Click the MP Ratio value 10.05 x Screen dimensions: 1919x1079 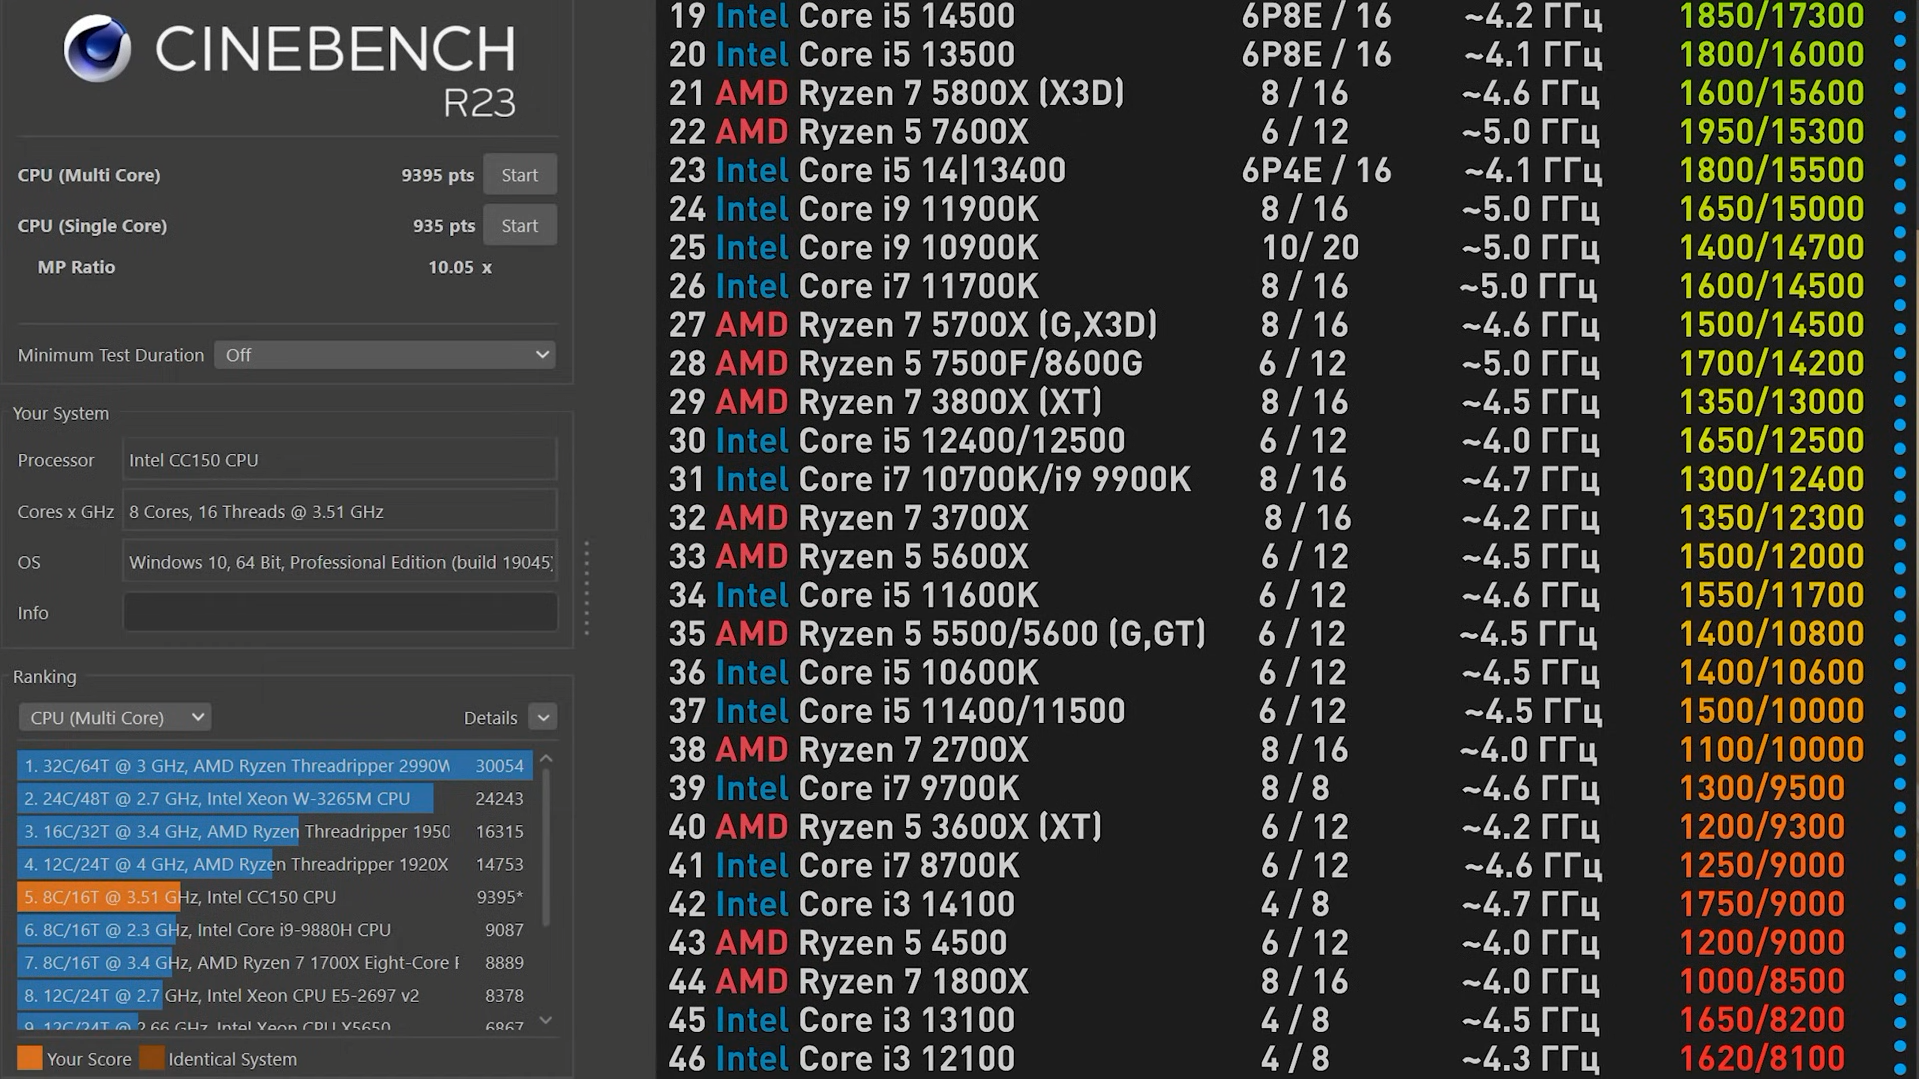(x=459, y=267)
